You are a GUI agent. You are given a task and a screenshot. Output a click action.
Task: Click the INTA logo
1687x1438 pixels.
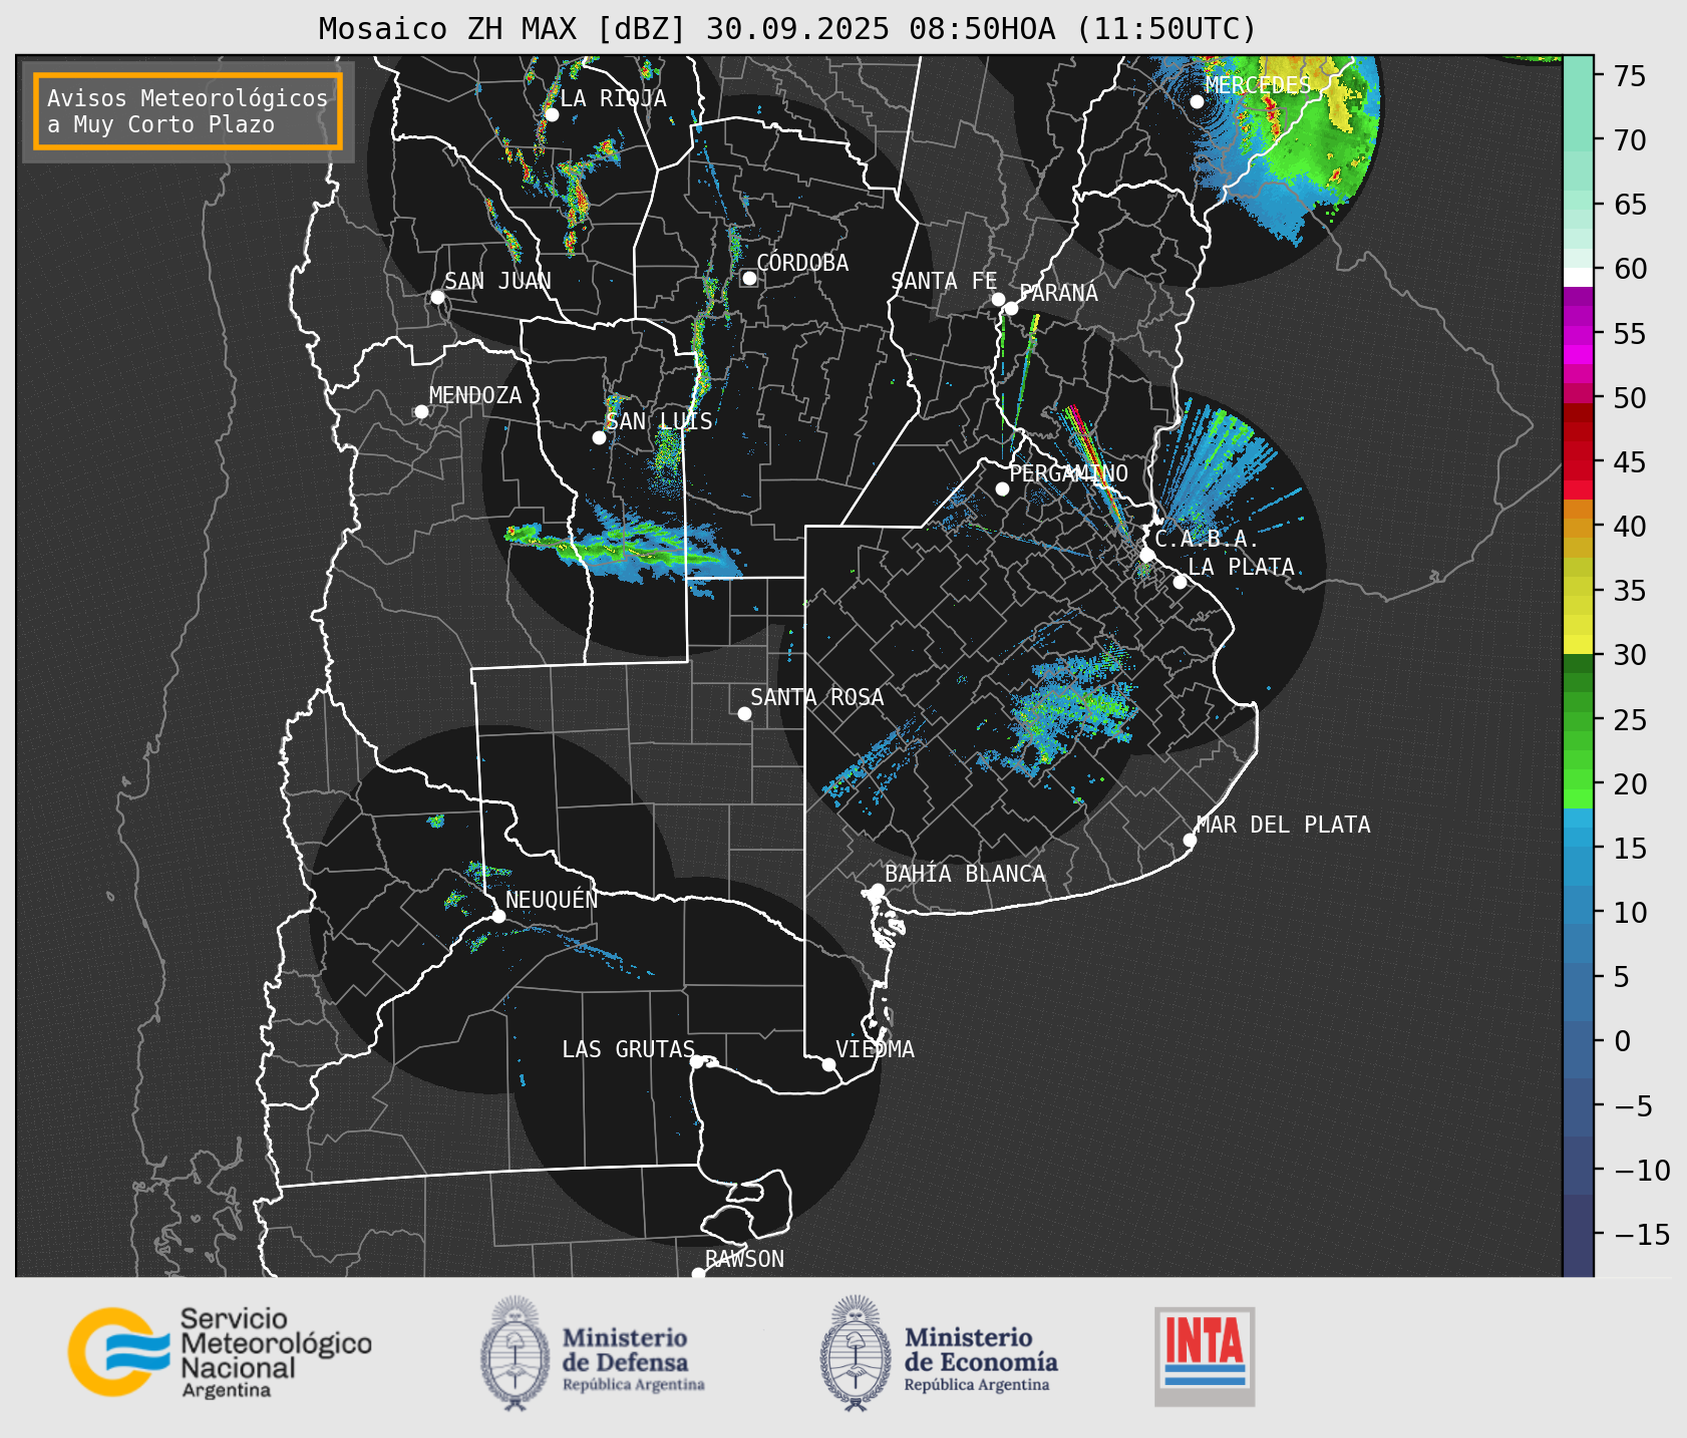[1205, 1357]
